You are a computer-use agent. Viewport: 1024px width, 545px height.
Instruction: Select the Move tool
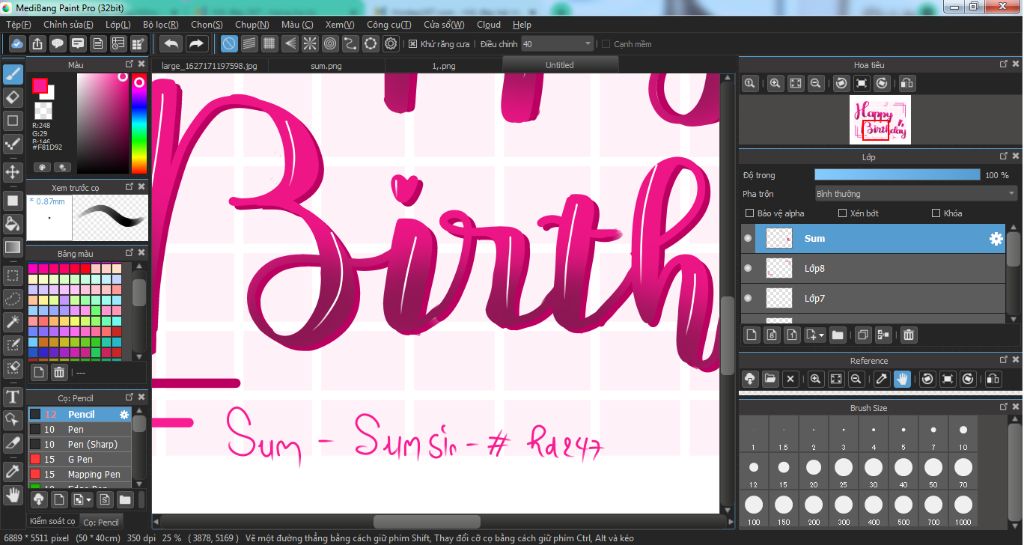[12, 172]
